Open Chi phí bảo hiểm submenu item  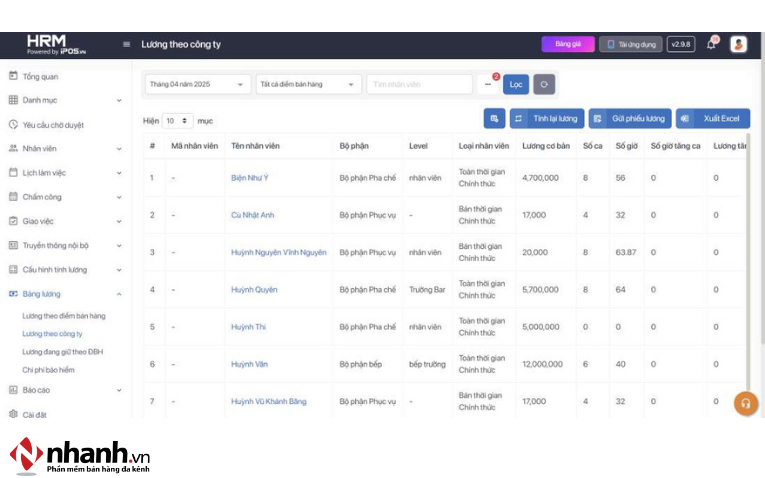48,370
